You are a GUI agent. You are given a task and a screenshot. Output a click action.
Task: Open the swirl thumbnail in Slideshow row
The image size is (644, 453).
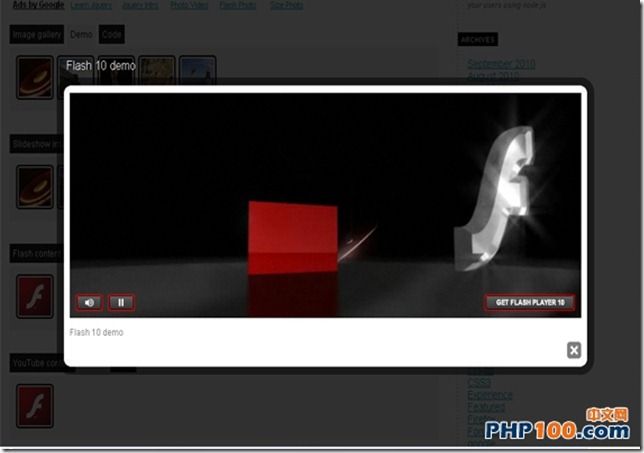35,187
